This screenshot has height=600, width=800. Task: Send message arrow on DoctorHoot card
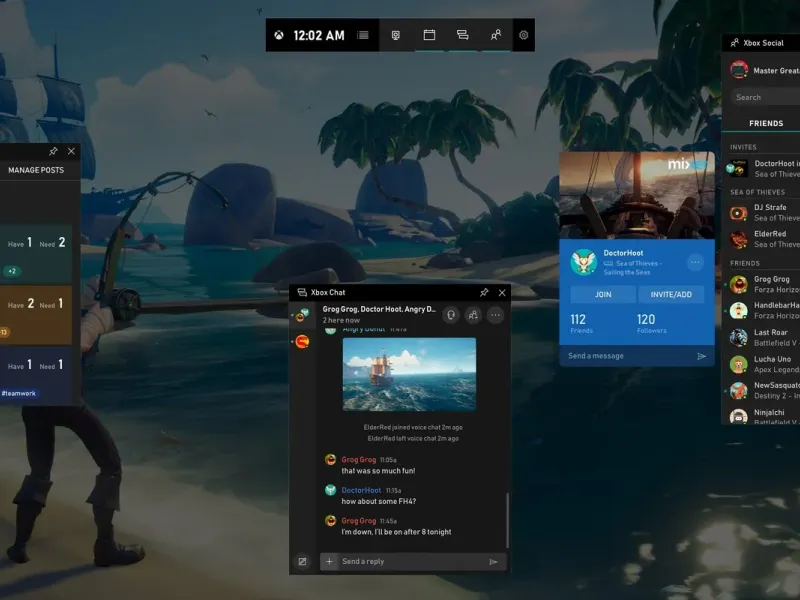(x=702, y=356)
